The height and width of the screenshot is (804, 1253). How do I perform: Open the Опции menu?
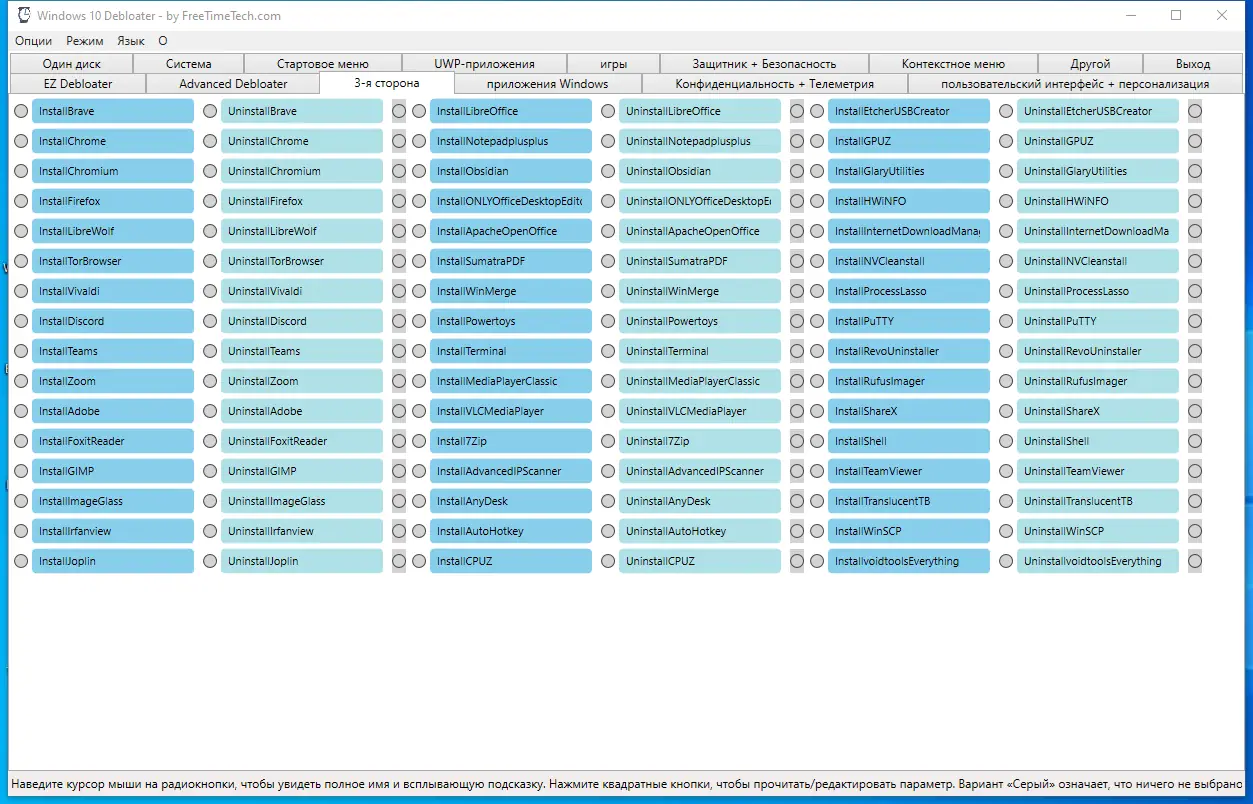[34, 41]
